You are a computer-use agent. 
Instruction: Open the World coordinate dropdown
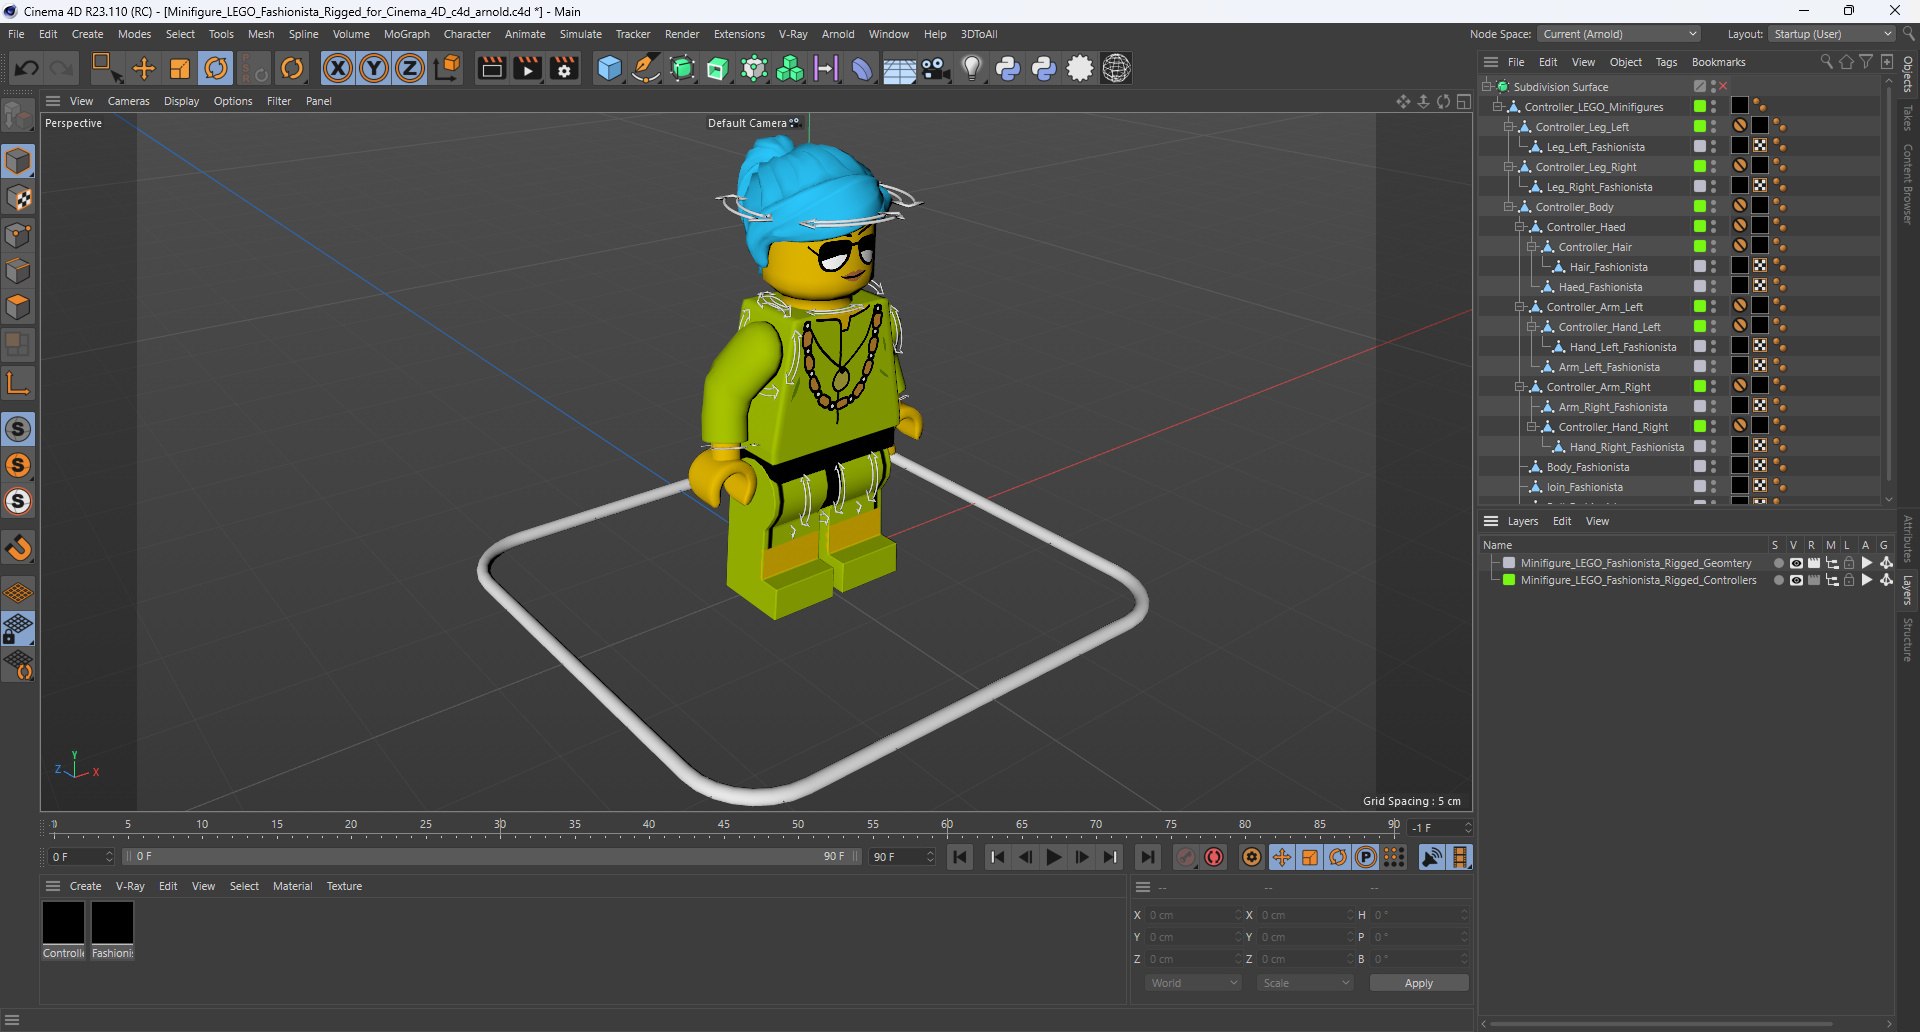pyautogui.click(x=1193, y=983)
